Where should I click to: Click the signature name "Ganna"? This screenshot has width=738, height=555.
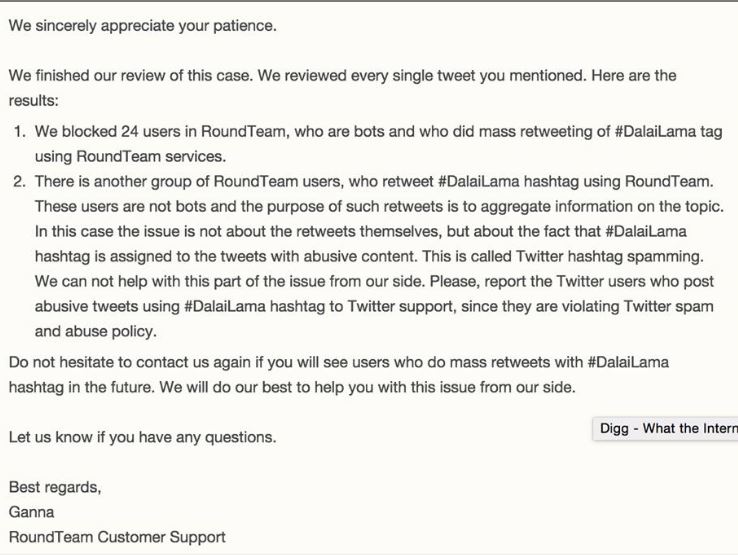point(31,512)
